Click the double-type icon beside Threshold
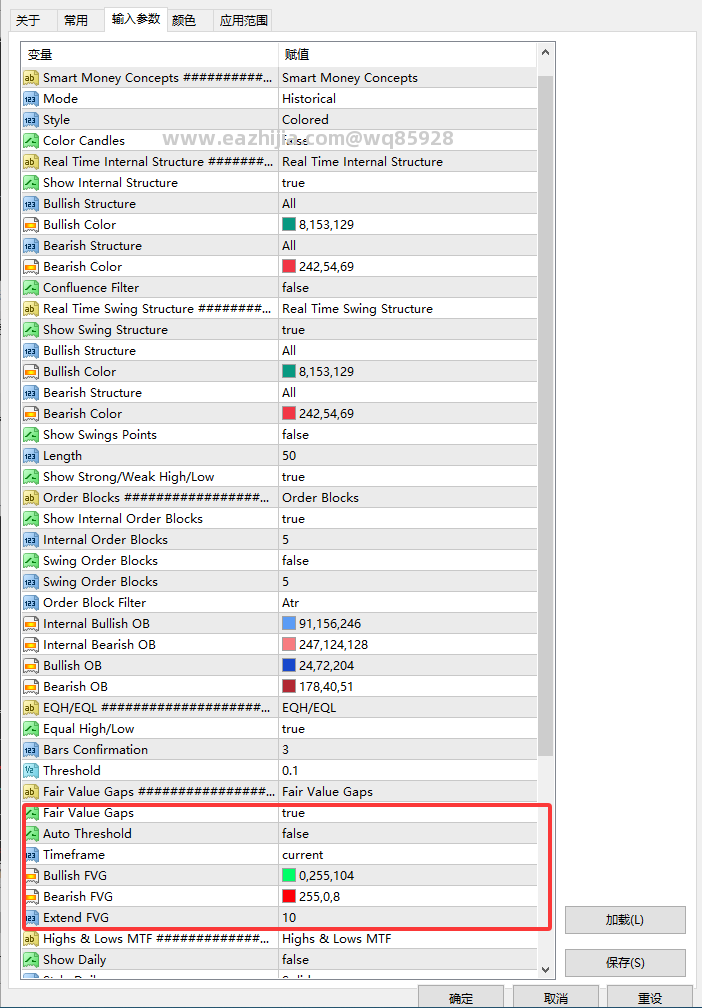This screenshot has width=702, height=1008. [x=31, y=771]
